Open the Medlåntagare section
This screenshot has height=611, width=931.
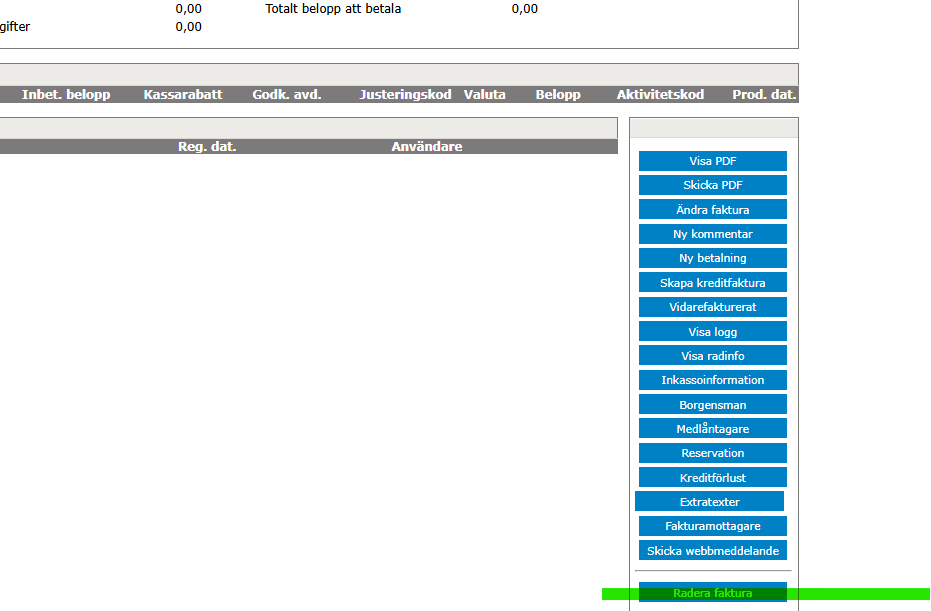[x=712, y=429]
